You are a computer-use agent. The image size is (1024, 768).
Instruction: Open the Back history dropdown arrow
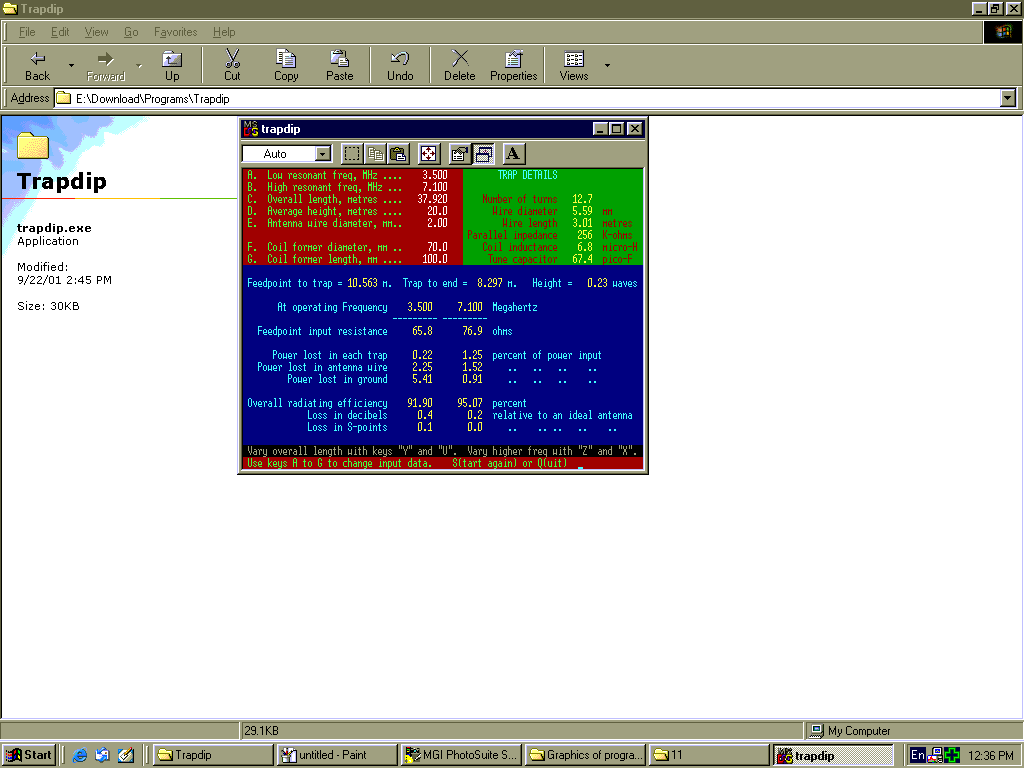71,66
